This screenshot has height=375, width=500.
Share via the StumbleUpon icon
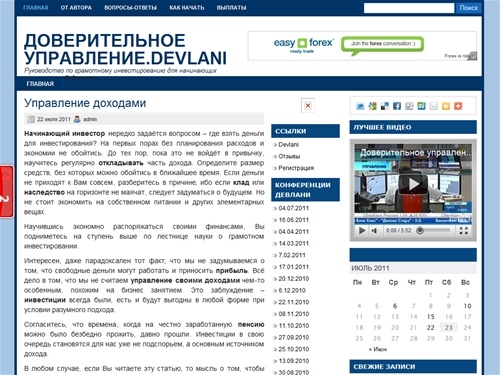point(421,106)
